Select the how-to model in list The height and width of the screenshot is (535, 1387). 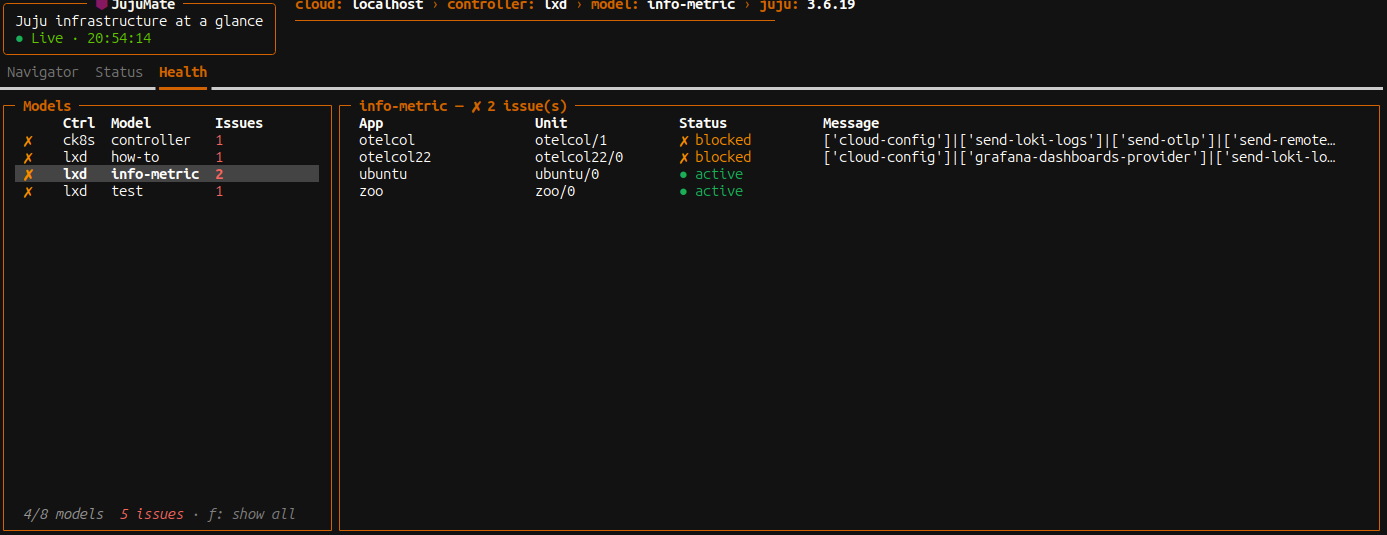coord(135,158)
